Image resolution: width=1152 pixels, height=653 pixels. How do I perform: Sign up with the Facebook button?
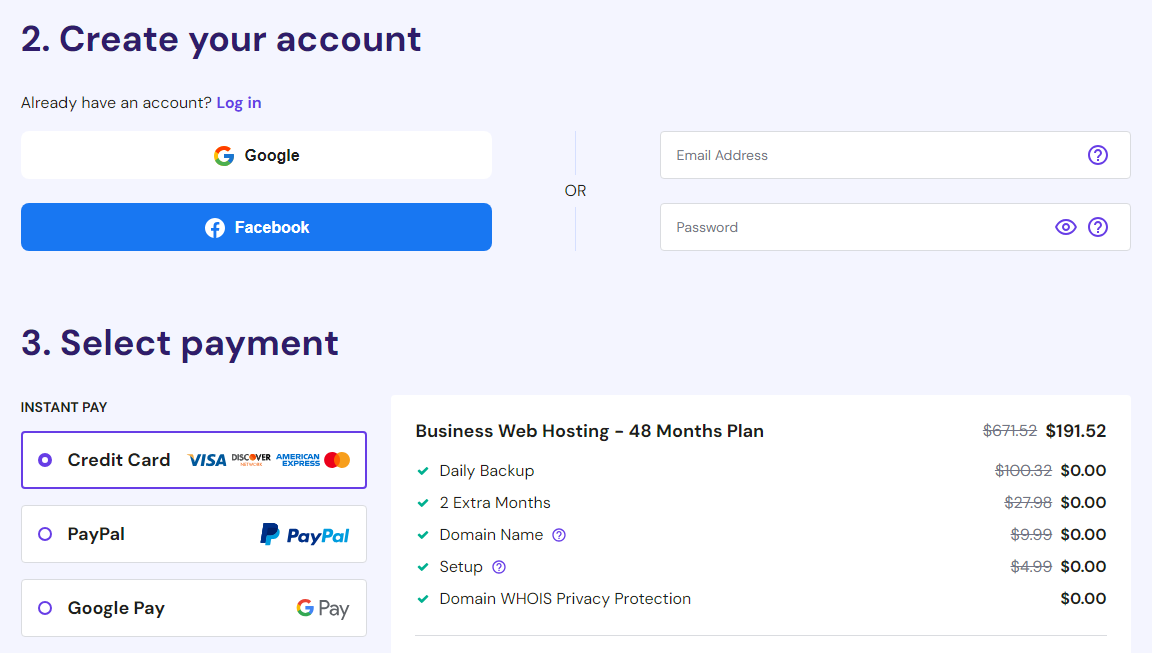tap(256, 227)
